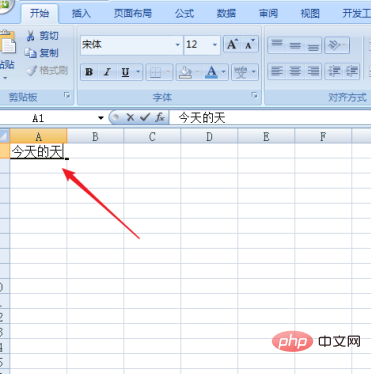
Task: Center text horizontally
Action: point(295,71)
